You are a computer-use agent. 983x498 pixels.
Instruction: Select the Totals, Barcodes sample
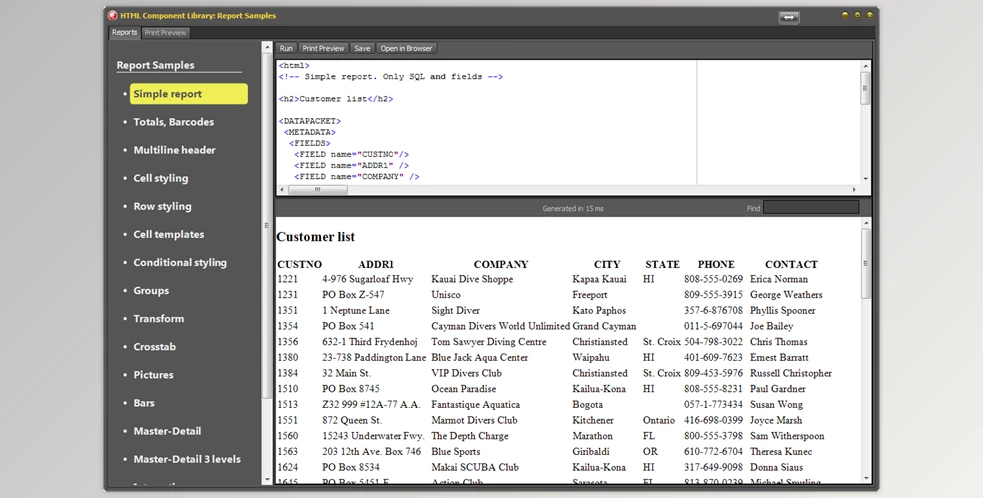point(174,122)
